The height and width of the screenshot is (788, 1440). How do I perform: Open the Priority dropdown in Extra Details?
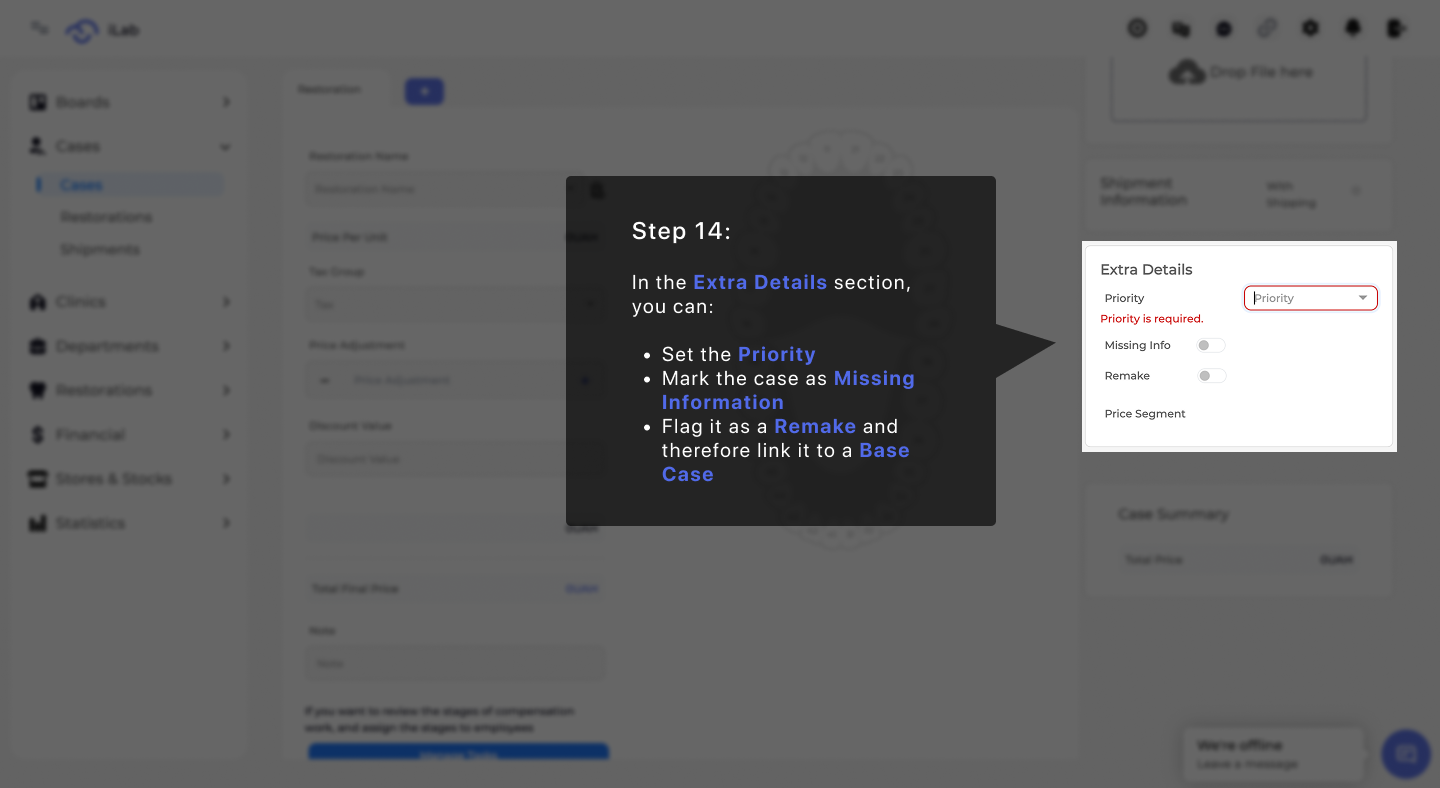pos(1310,298)
